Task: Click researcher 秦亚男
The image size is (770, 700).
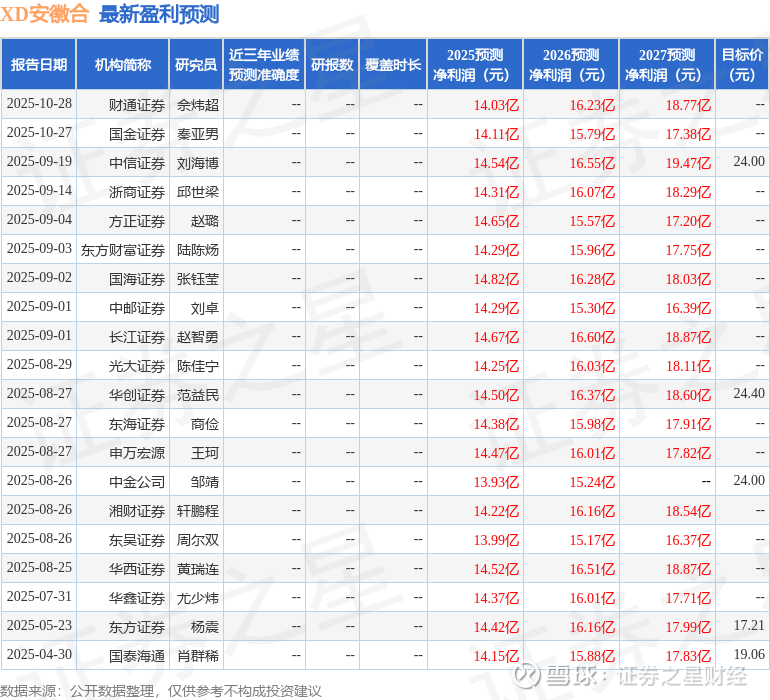Action: [x=198, y=134]
